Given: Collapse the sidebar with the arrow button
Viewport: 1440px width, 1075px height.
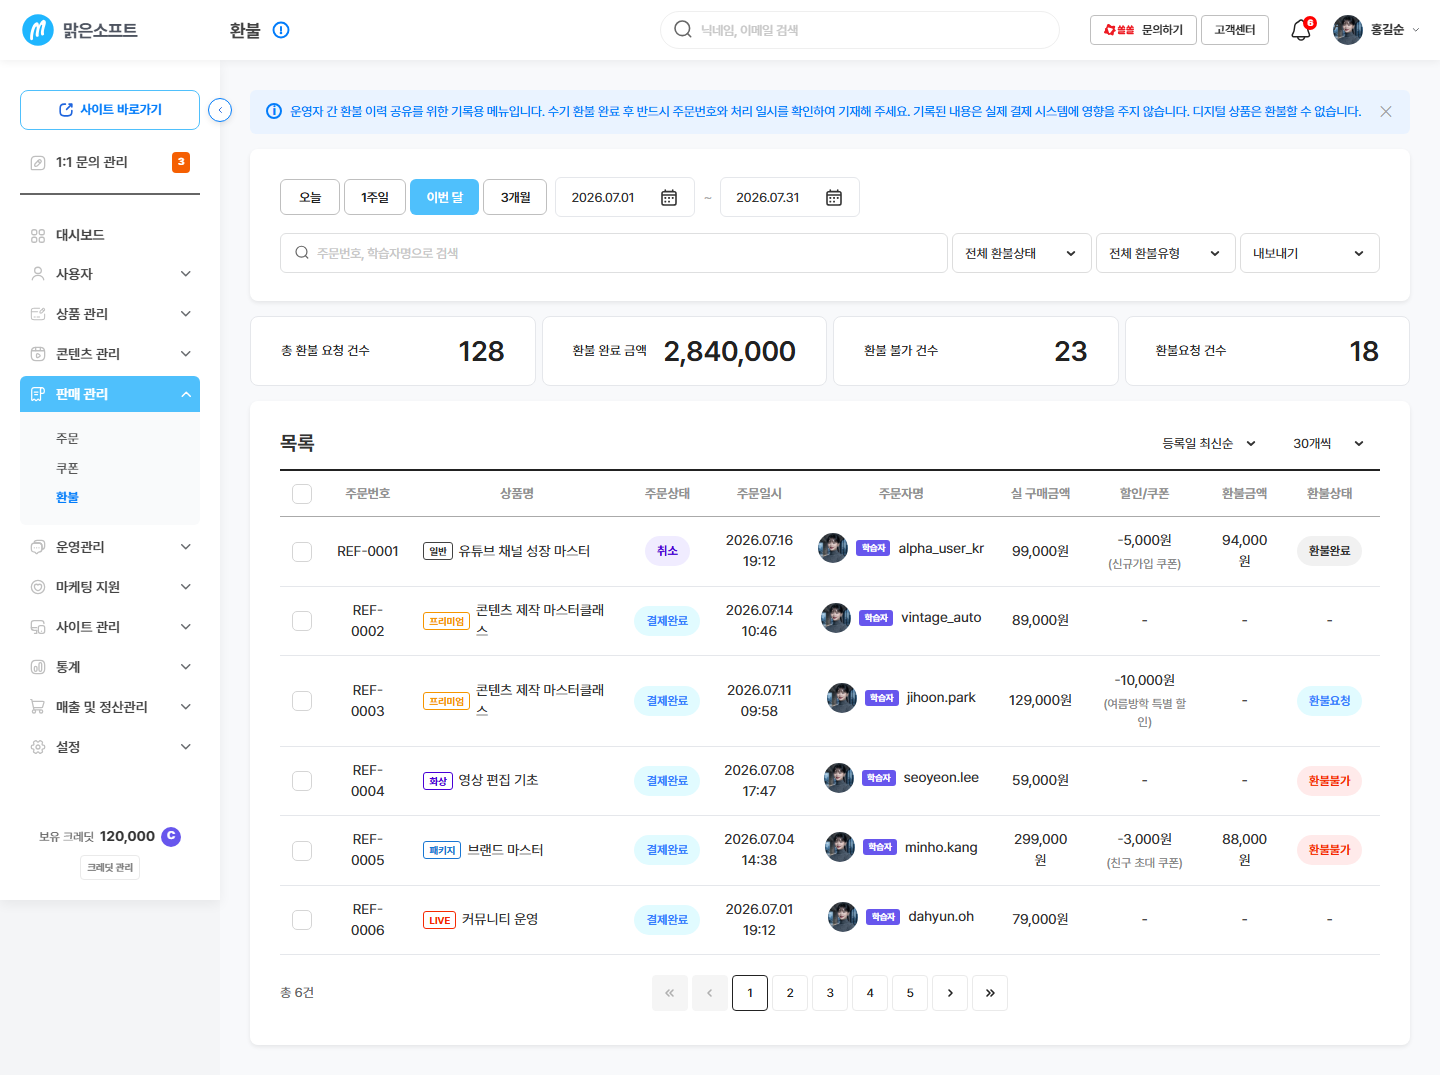Looking at the screenshot, I should [220, 110].
